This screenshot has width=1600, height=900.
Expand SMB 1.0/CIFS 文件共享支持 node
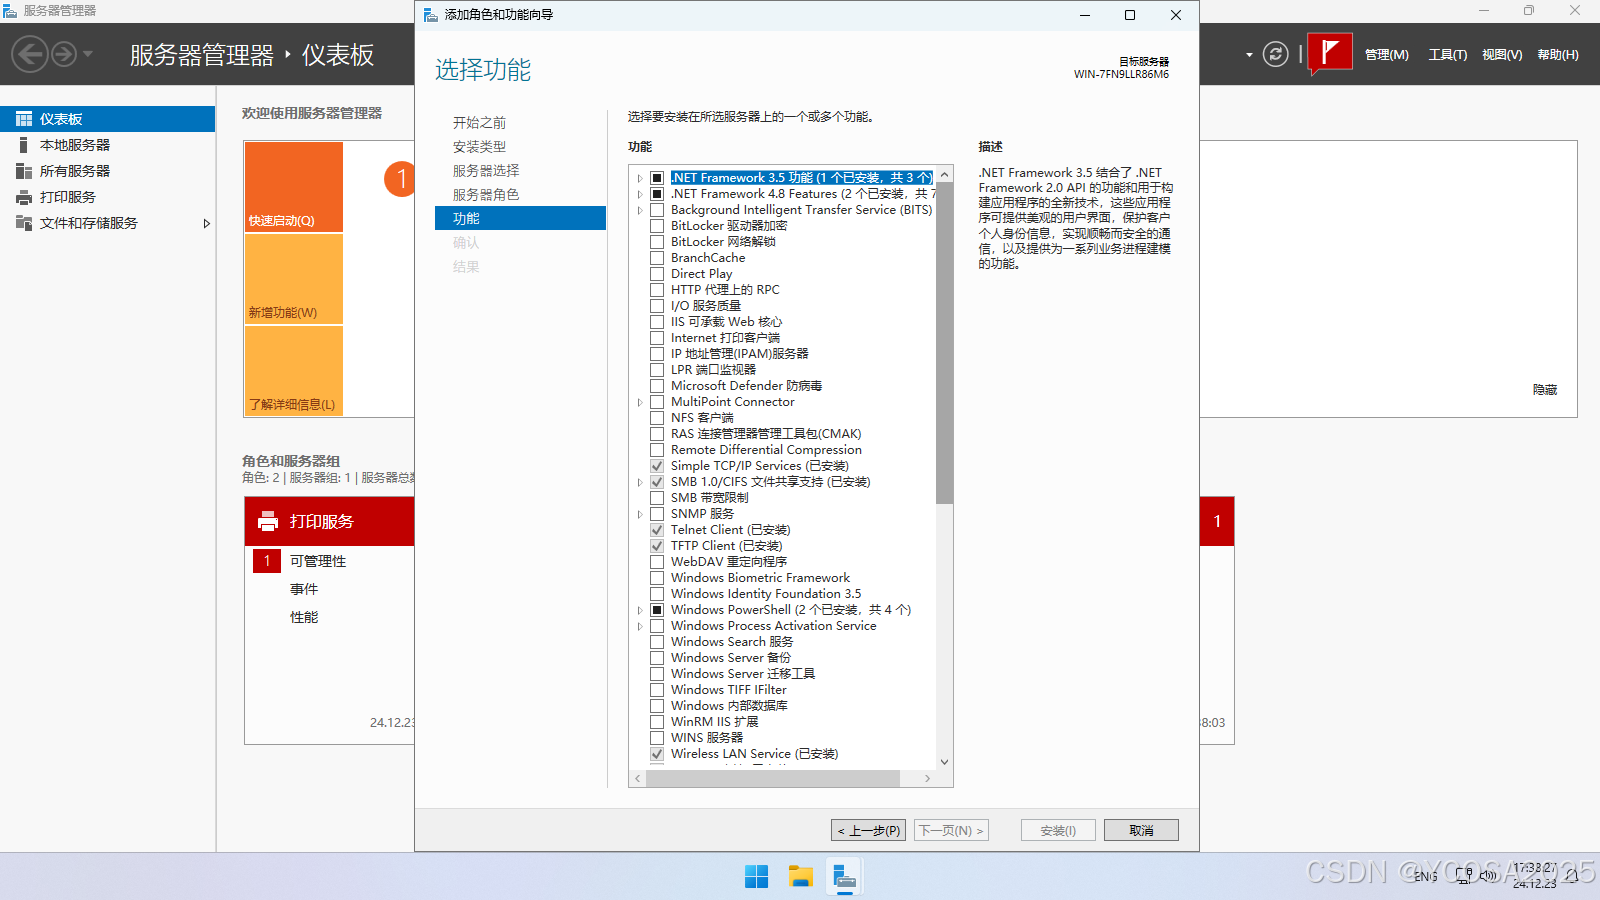tap(640, 482)
